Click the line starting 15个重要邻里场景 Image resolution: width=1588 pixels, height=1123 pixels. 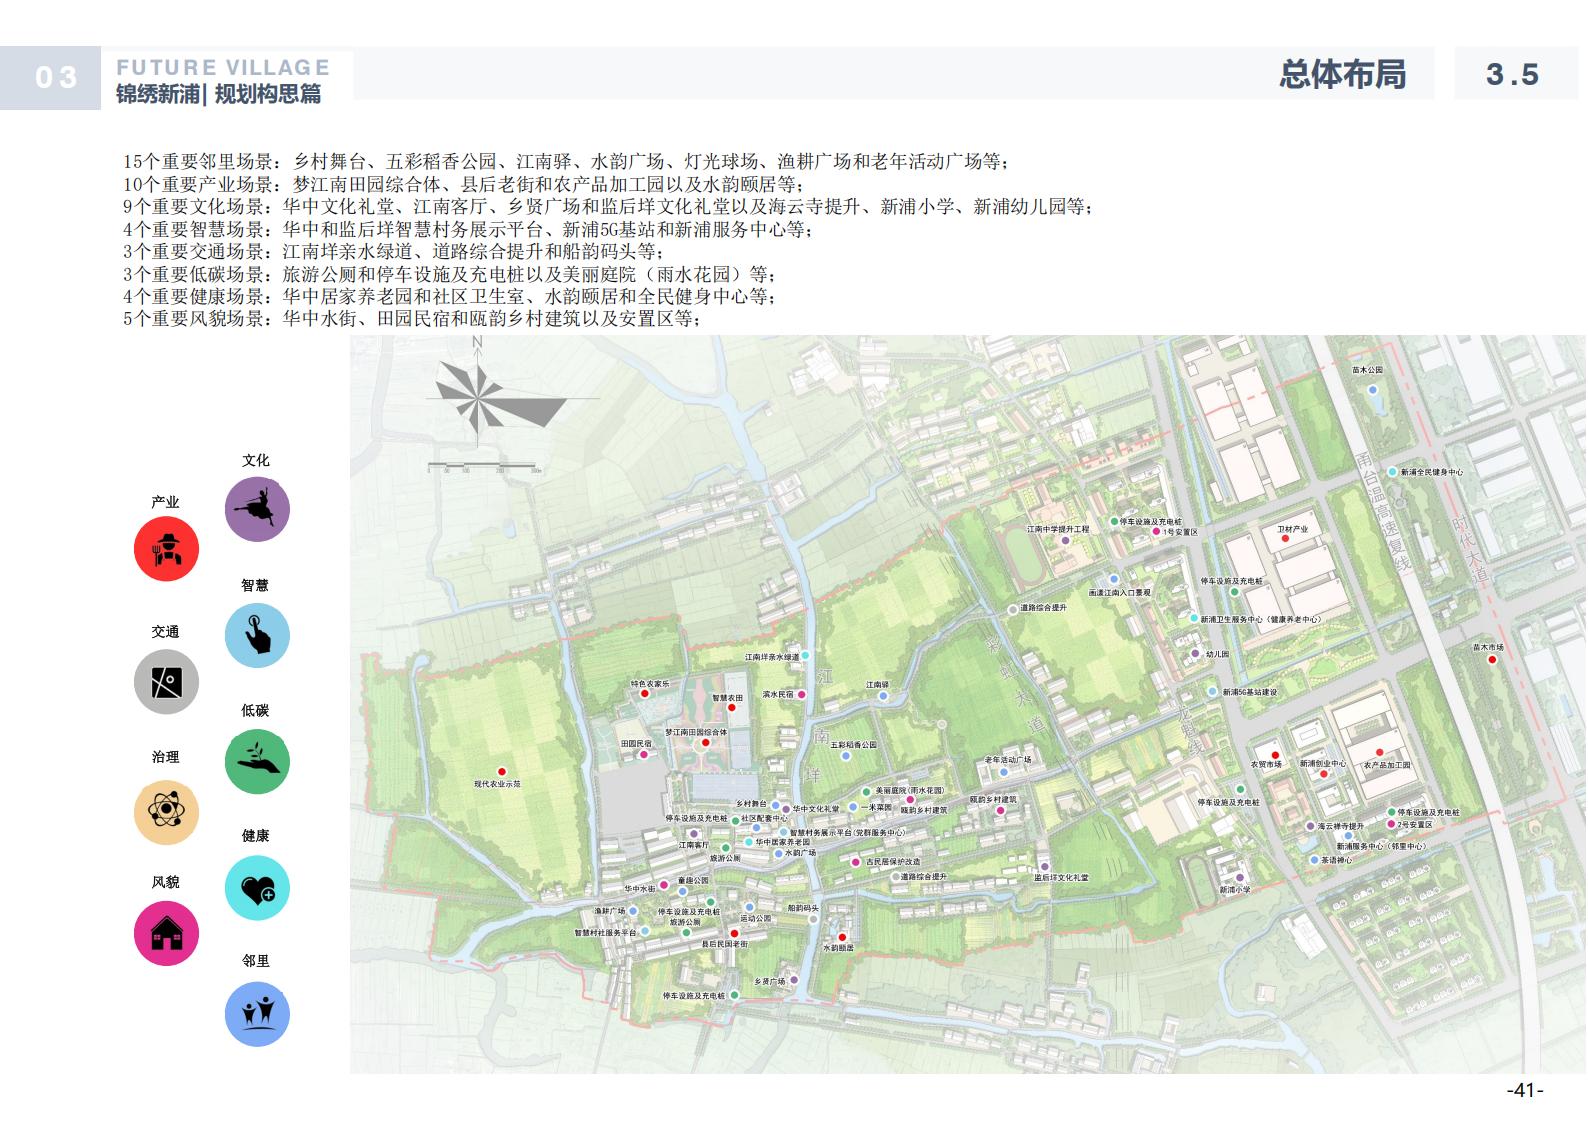[x=566, y=162]
